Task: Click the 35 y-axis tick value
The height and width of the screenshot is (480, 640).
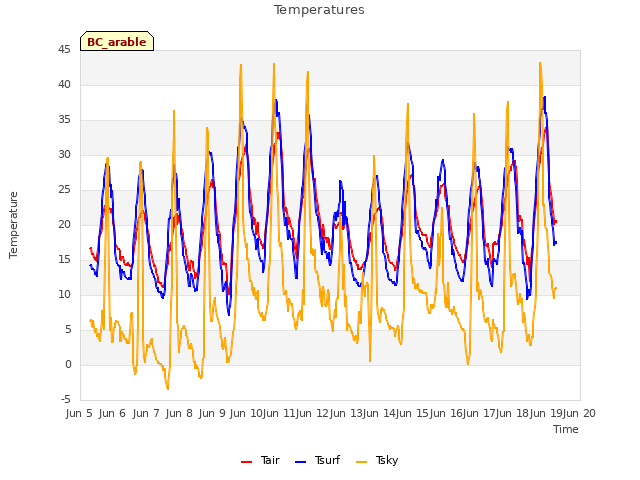Action: point(64,120)
